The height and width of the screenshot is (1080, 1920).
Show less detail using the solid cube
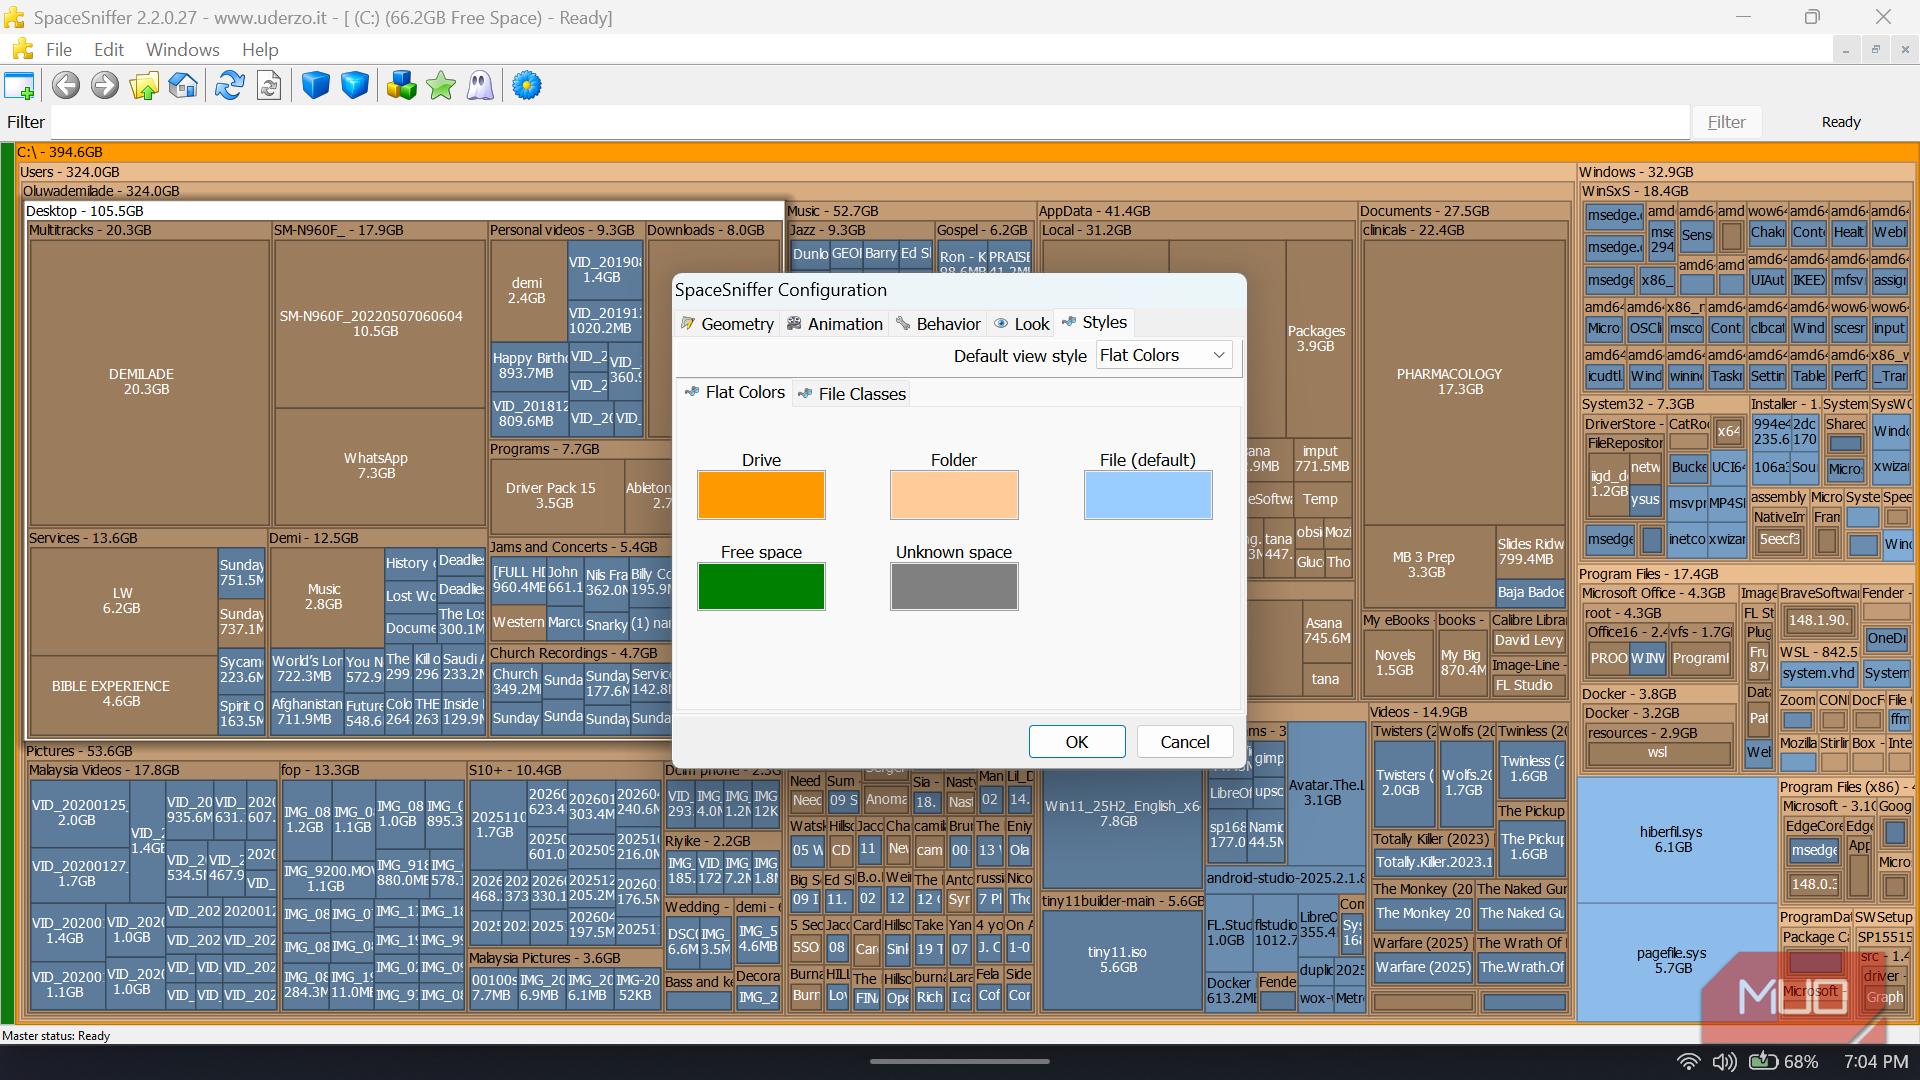316,86
